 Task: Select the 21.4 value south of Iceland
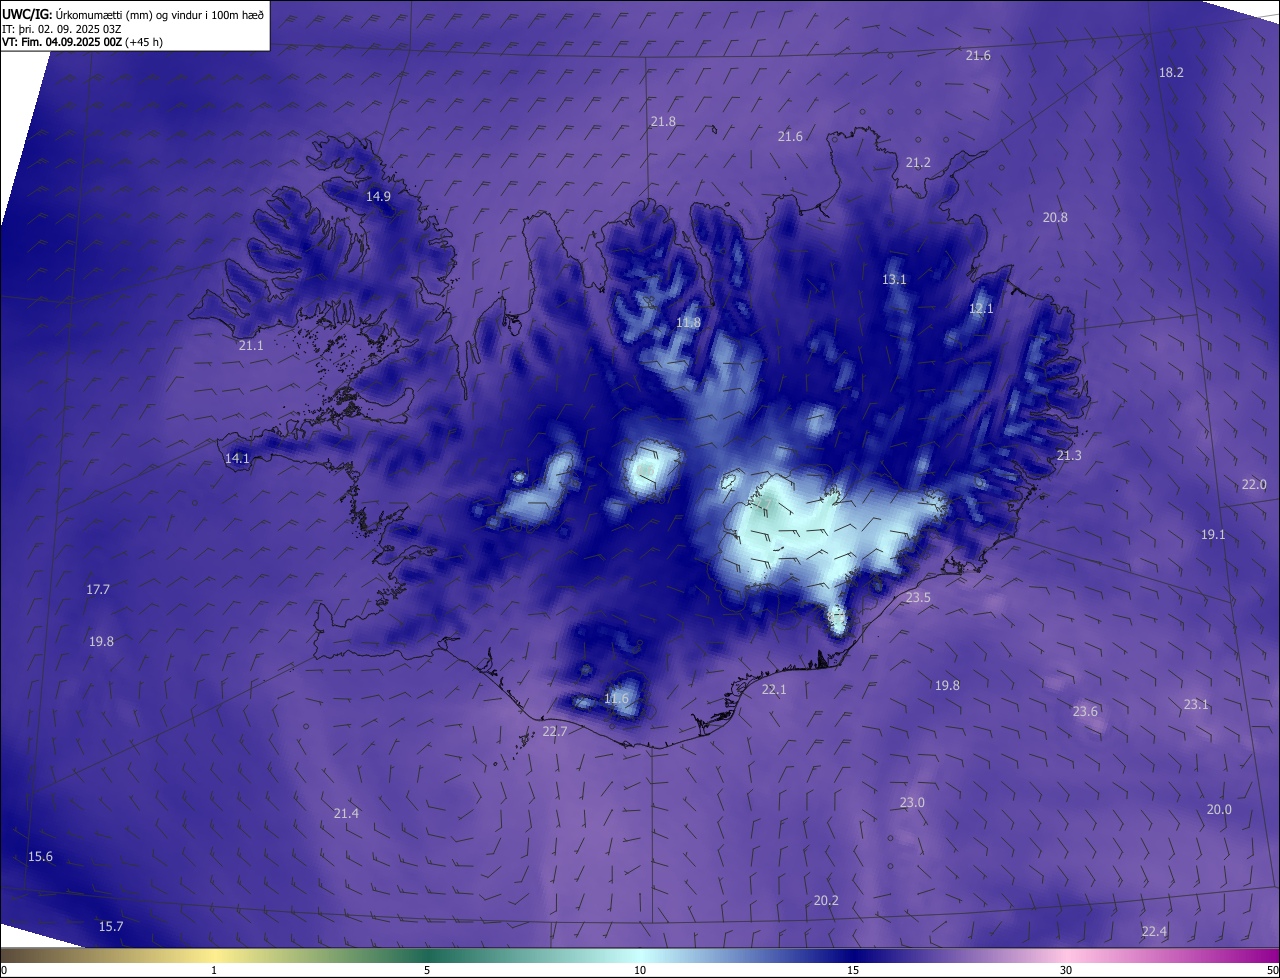tap(346, 813)
